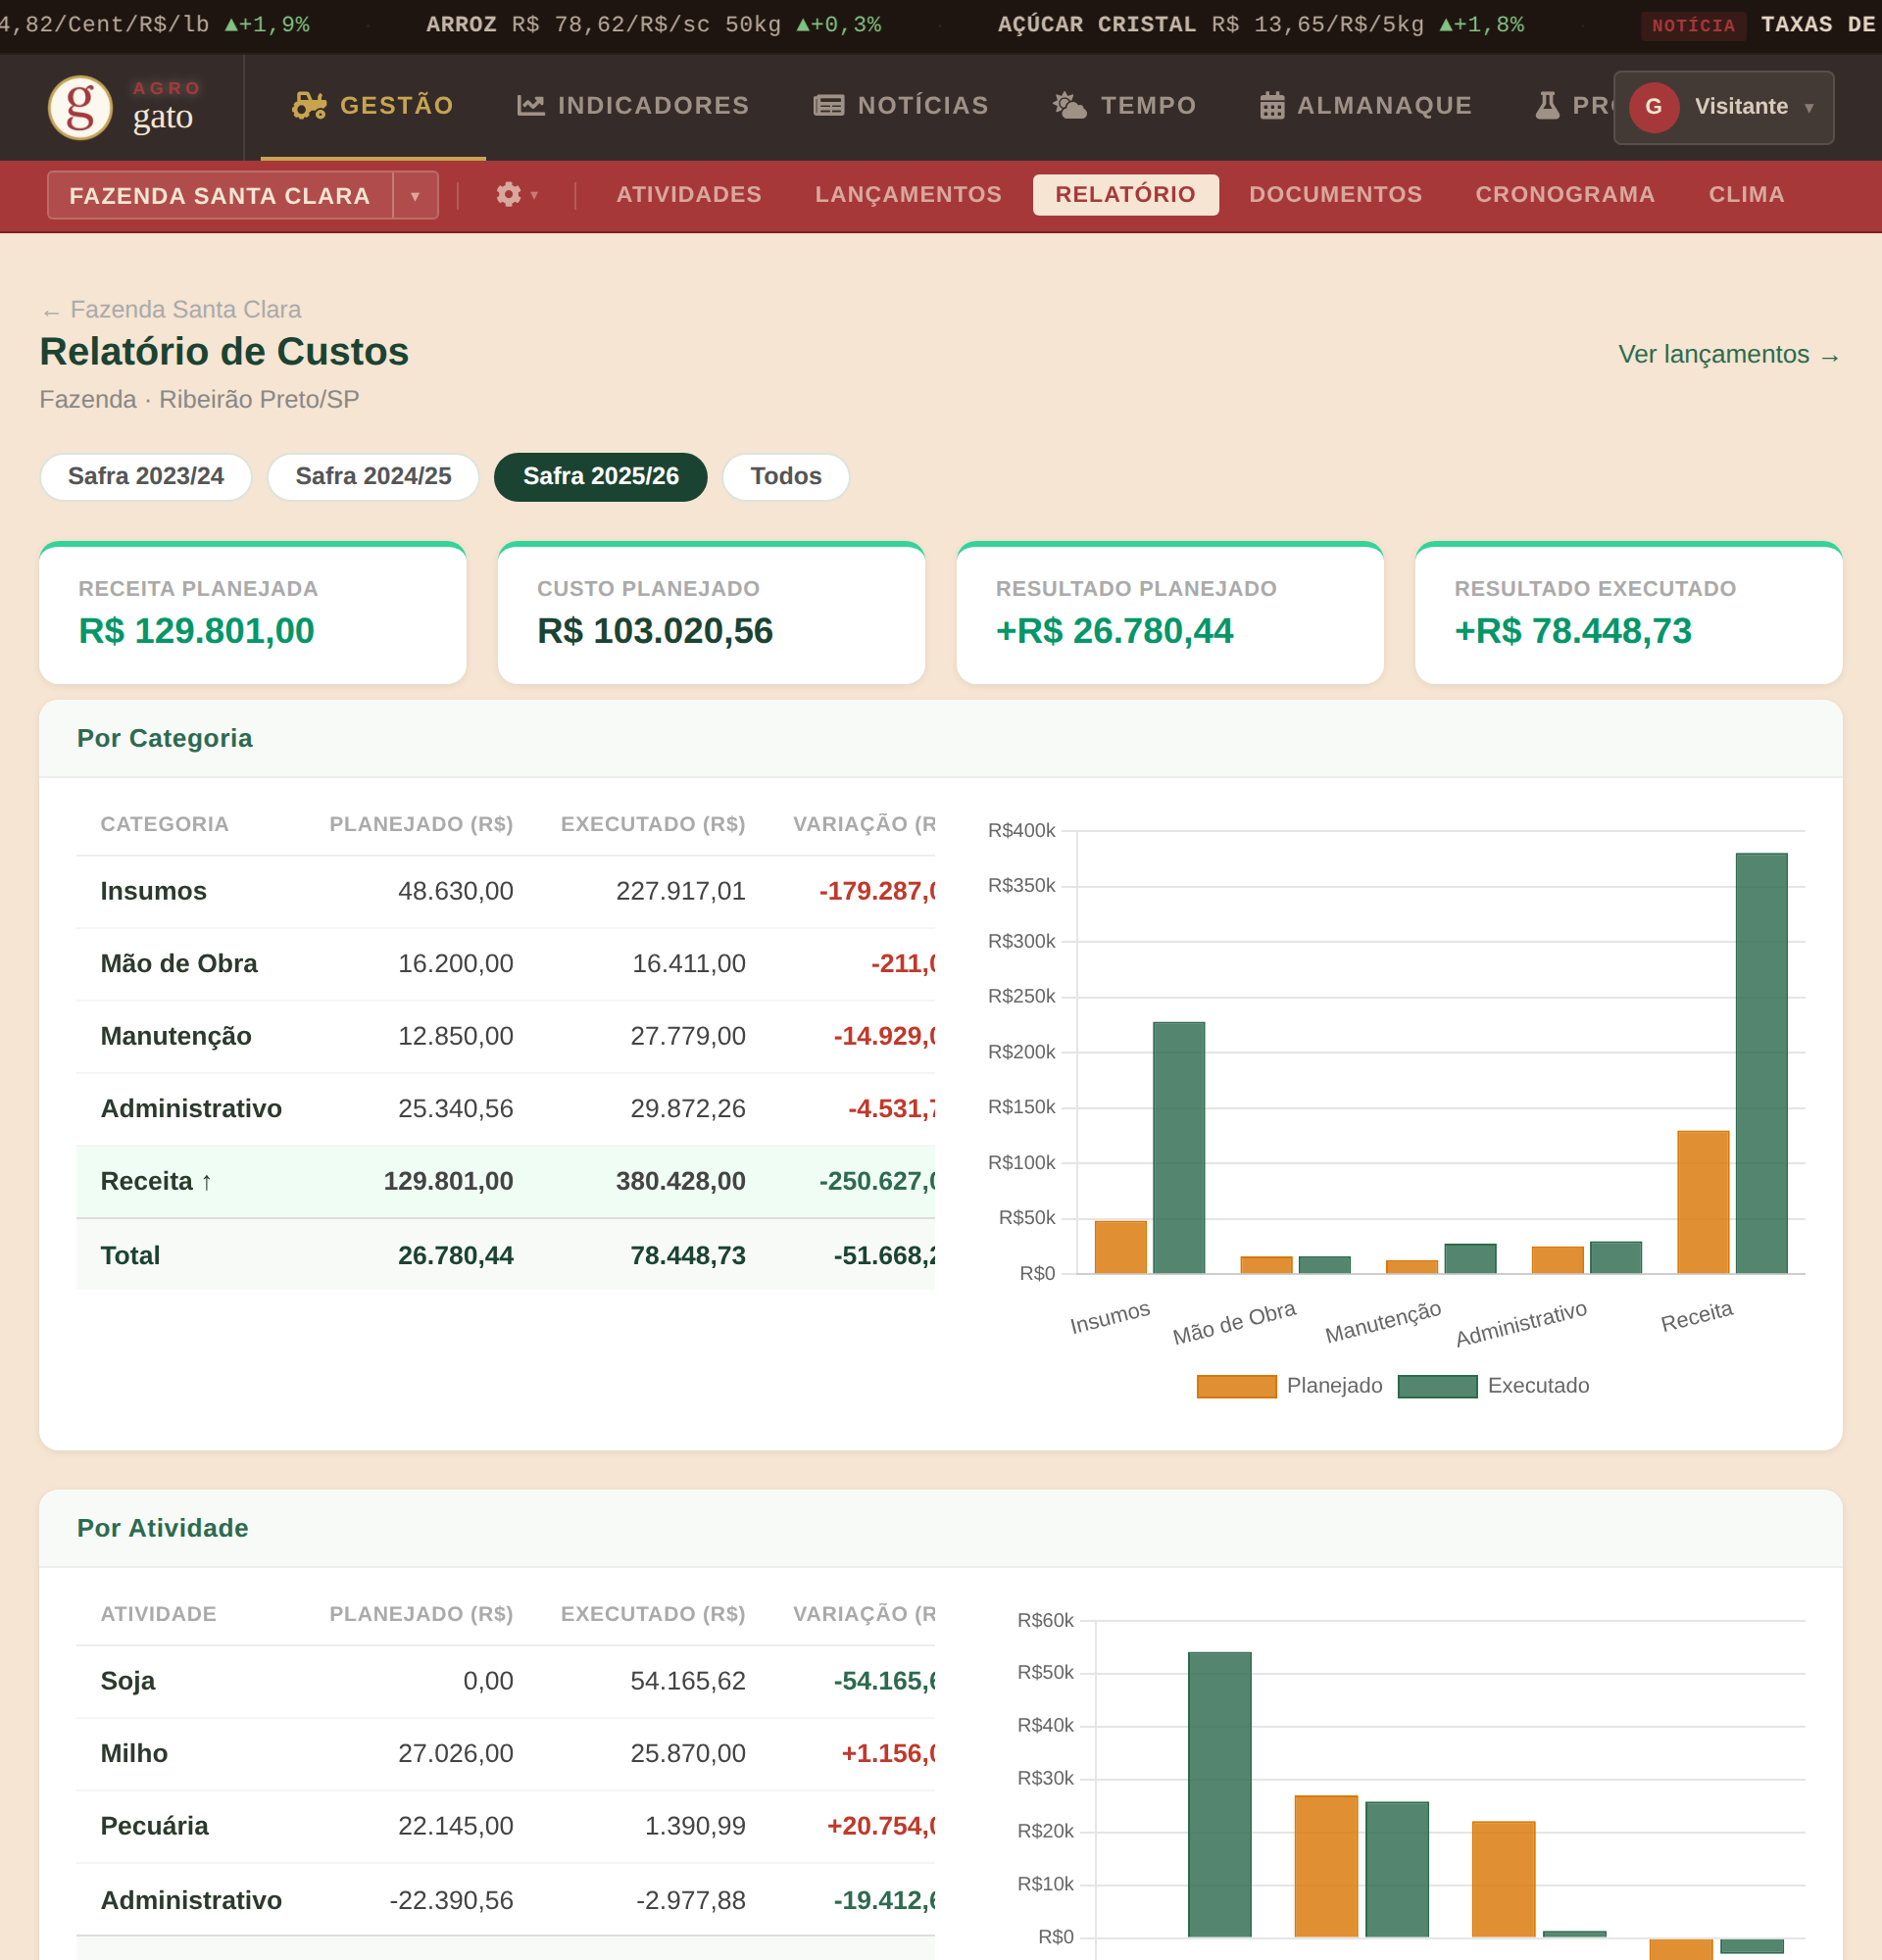This screenshot has width=1882, height=1960.
Task: Open the Cronograma tab
Action: (1565, 194)
